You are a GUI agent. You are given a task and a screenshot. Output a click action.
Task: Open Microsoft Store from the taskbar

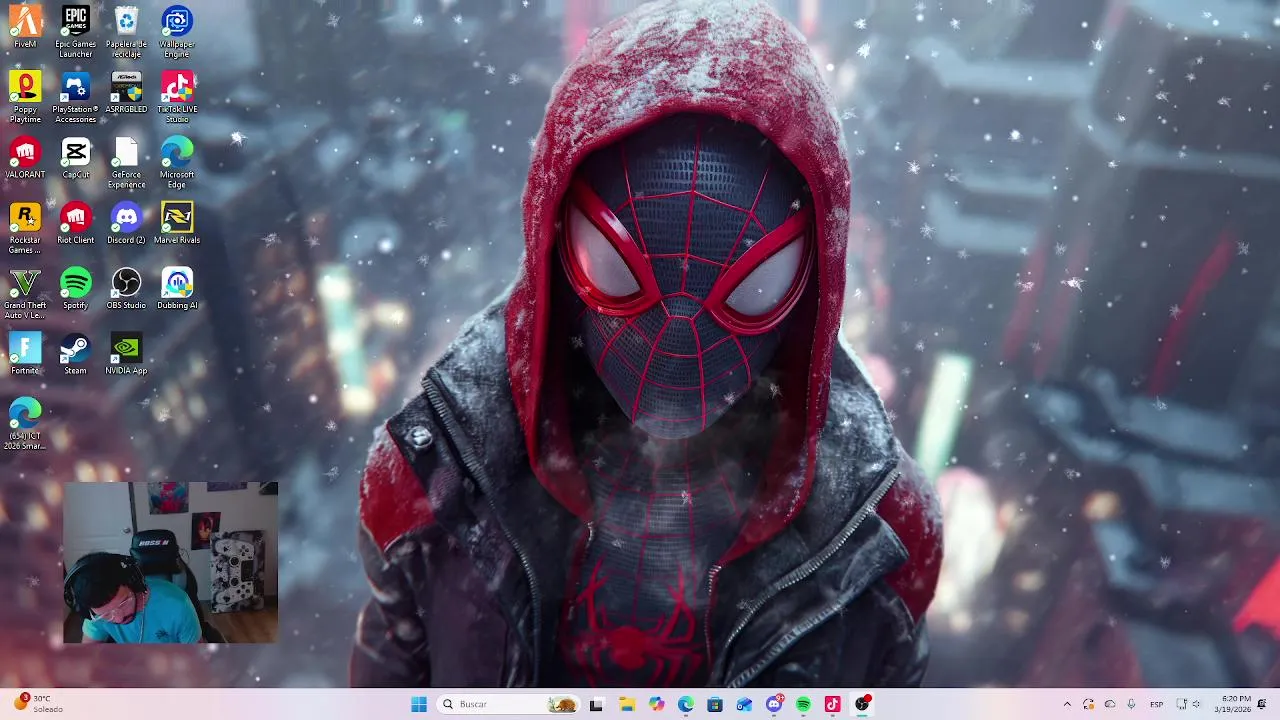tap(715, 704)
